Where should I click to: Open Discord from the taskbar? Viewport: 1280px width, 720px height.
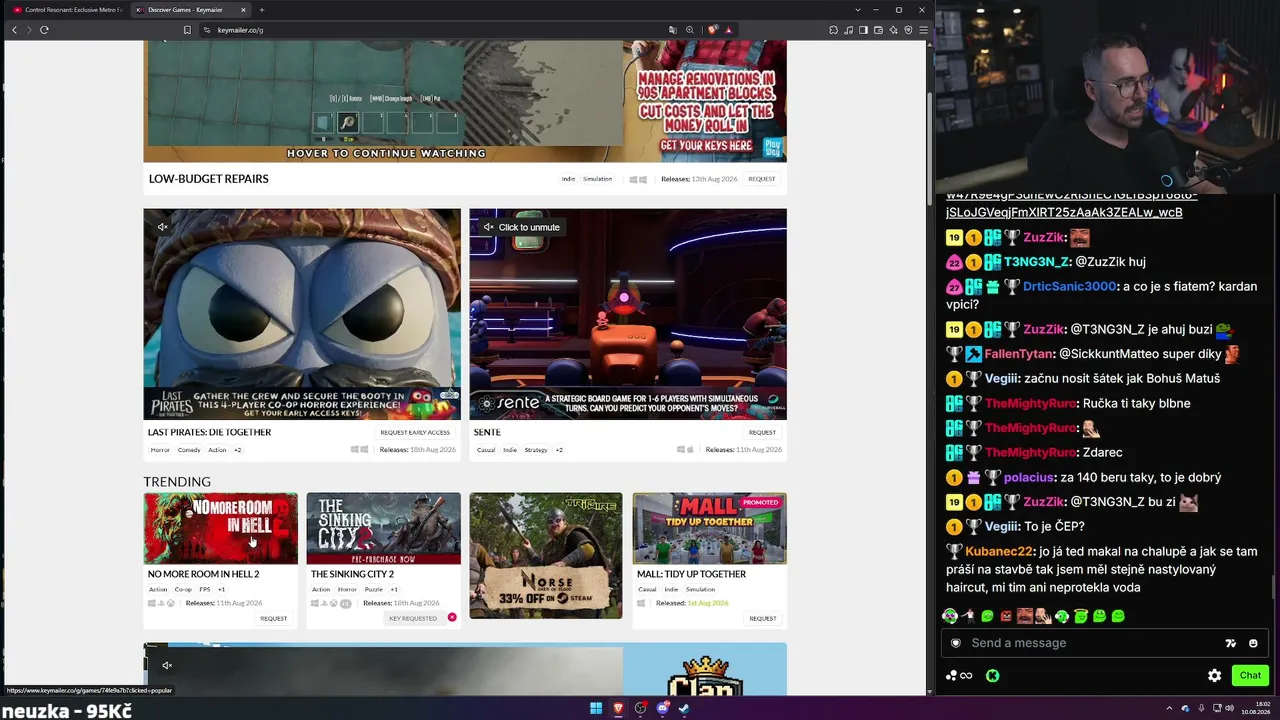(x=662, y=708)
